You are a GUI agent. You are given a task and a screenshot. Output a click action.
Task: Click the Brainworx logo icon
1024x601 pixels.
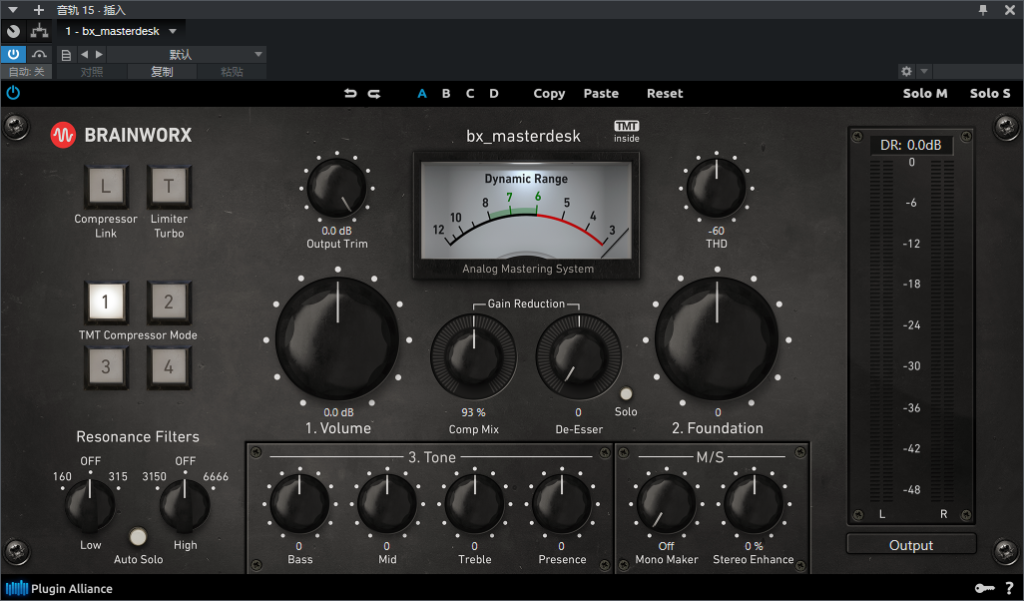(63, 135)
